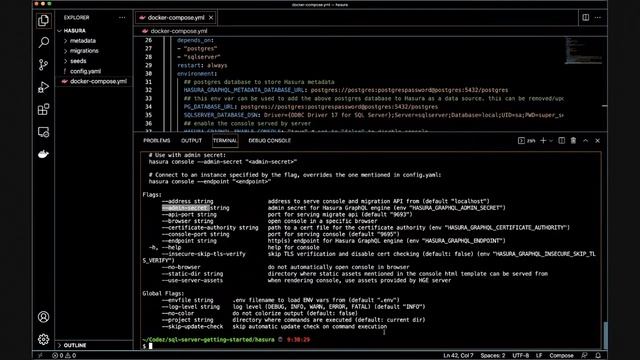Open editor more actions menu
640x360 pixels.
598,17
